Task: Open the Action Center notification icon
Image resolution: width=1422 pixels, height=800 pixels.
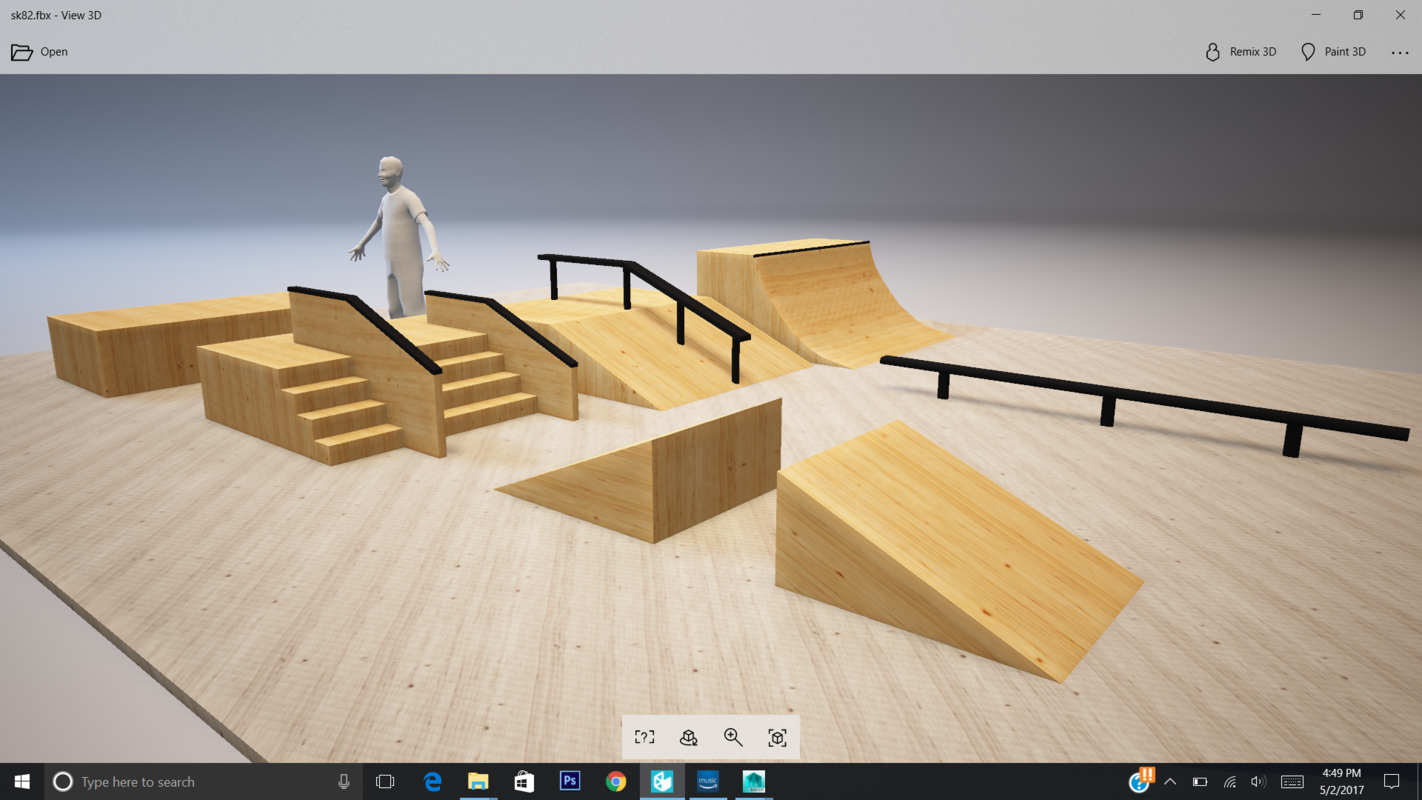Action: [x=1392, y=781]
